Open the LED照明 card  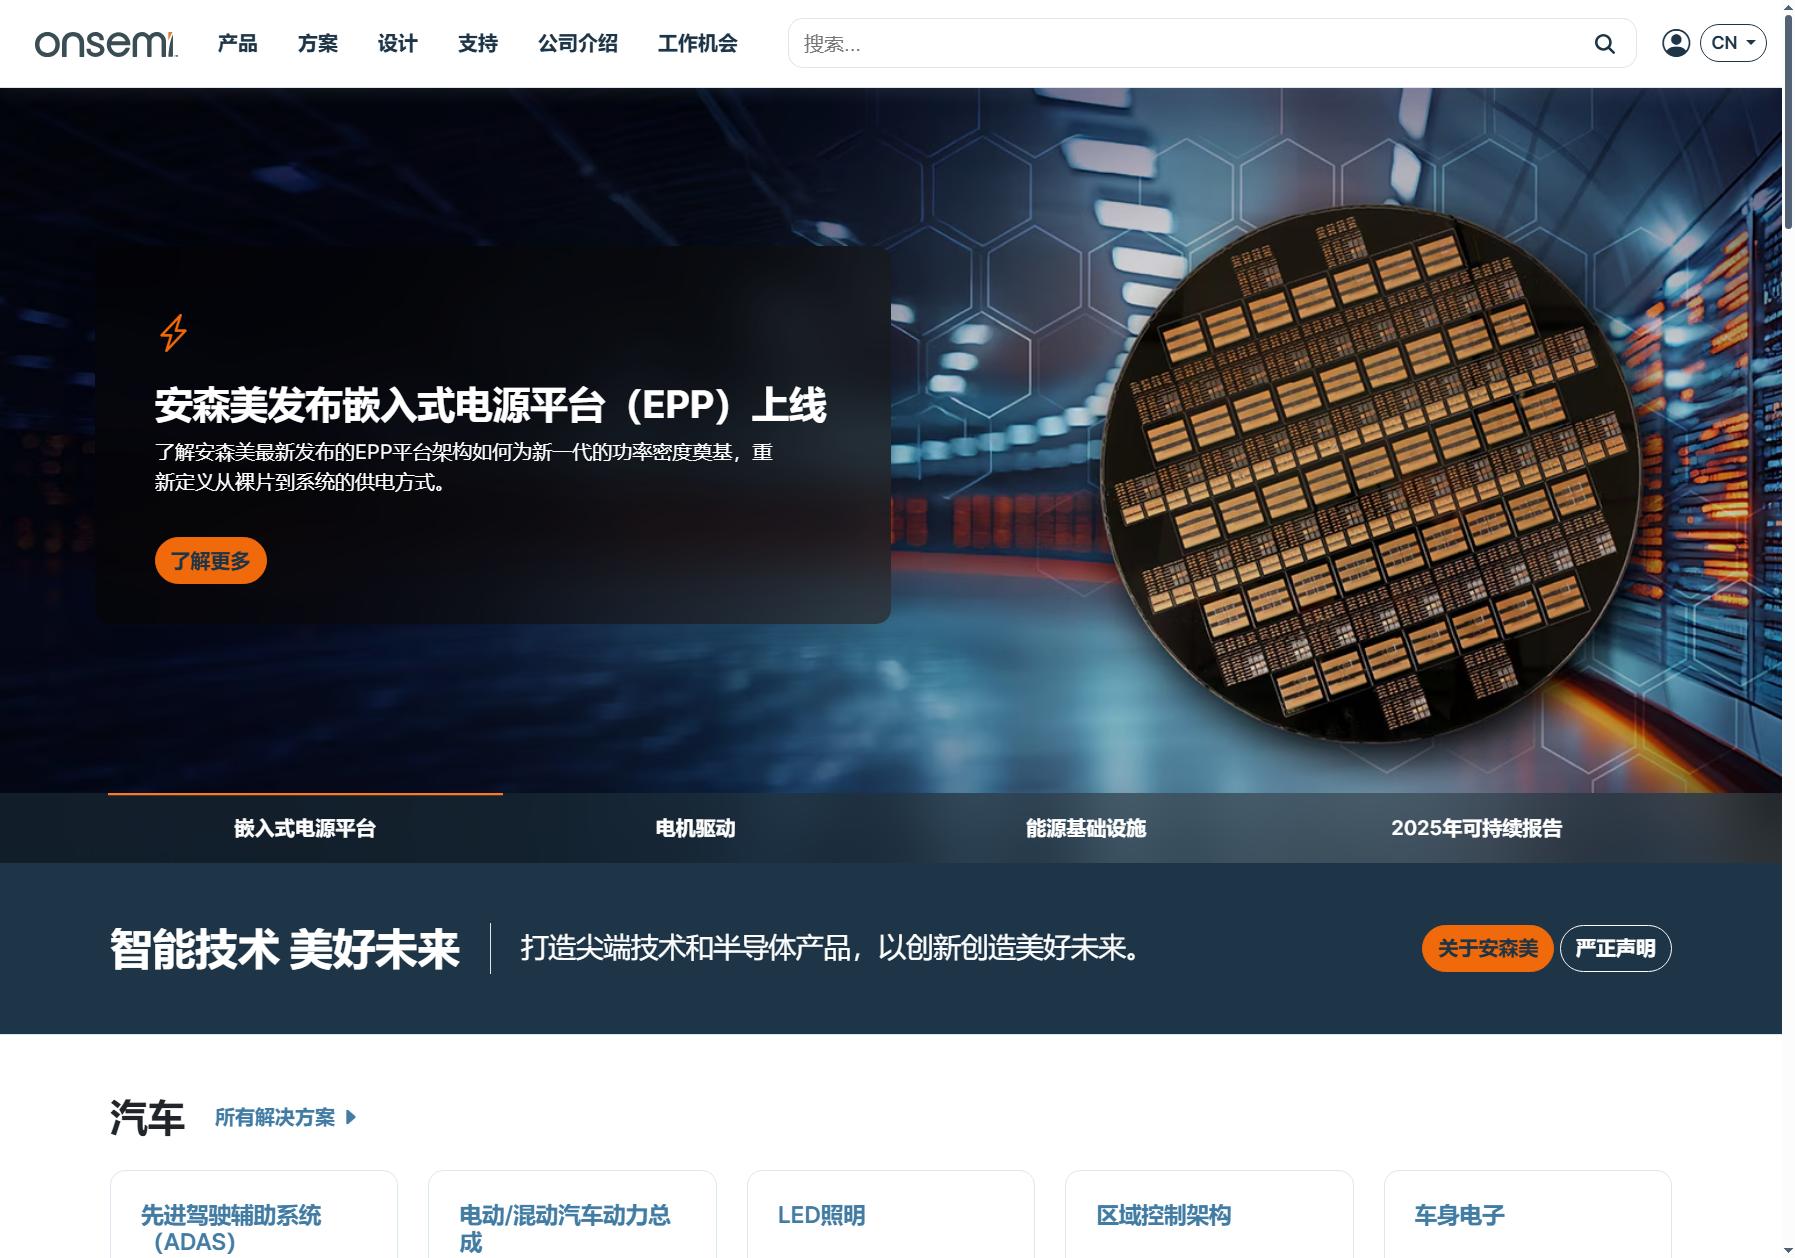pyautogui.click(x=891, y=1215)
